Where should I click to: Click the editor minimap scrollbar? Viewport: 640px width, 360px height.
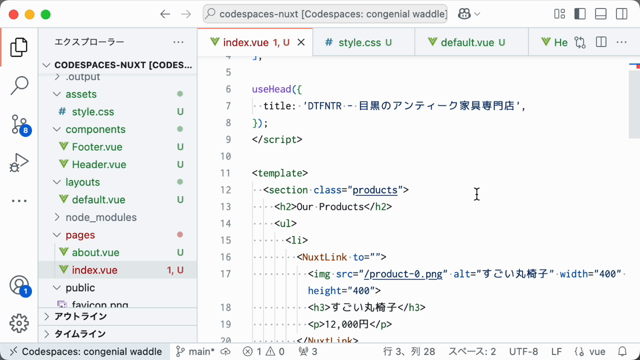(x=634, y=100)
